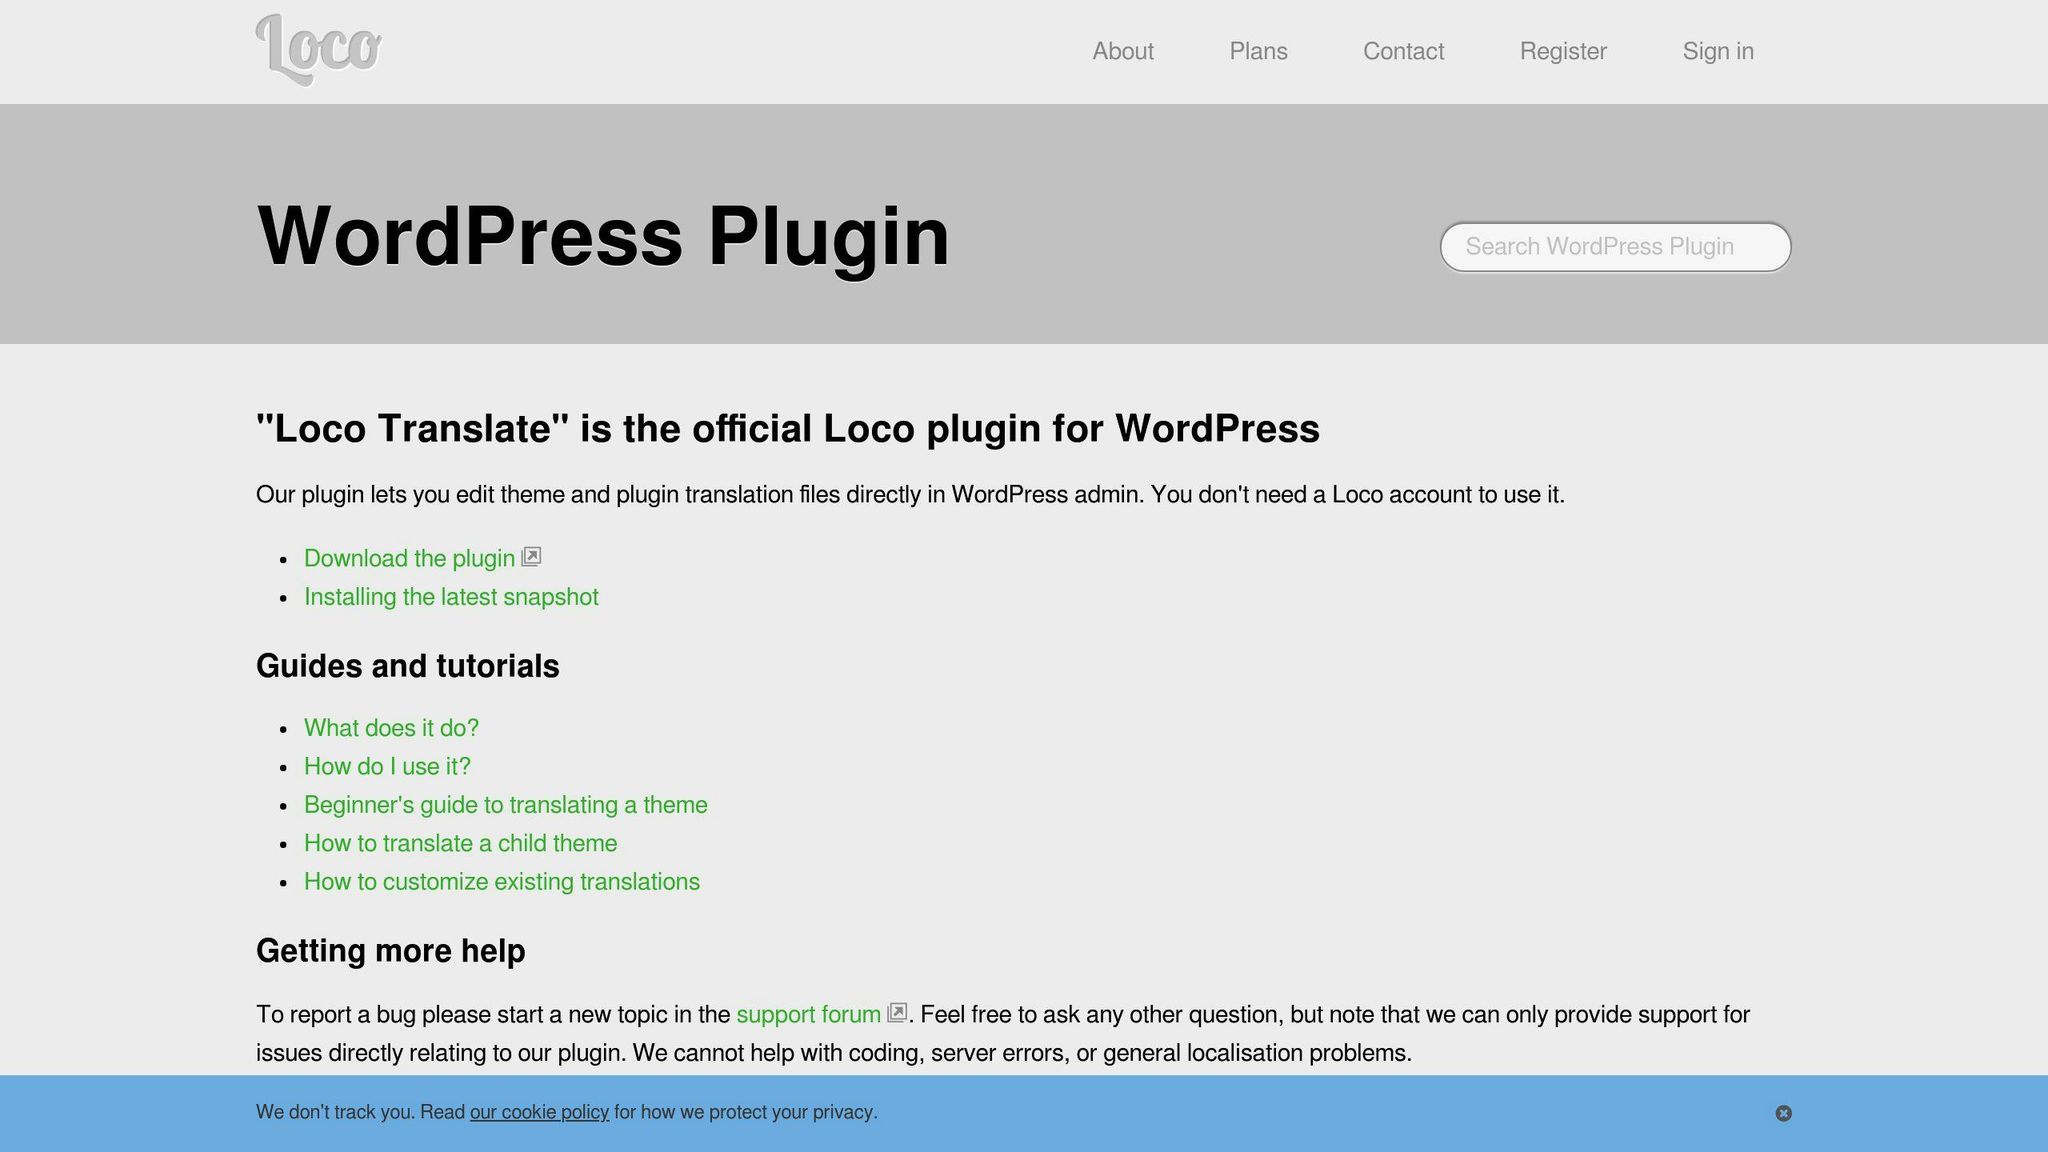Open the About page
The image size is (2048, 1152).
1123,51
